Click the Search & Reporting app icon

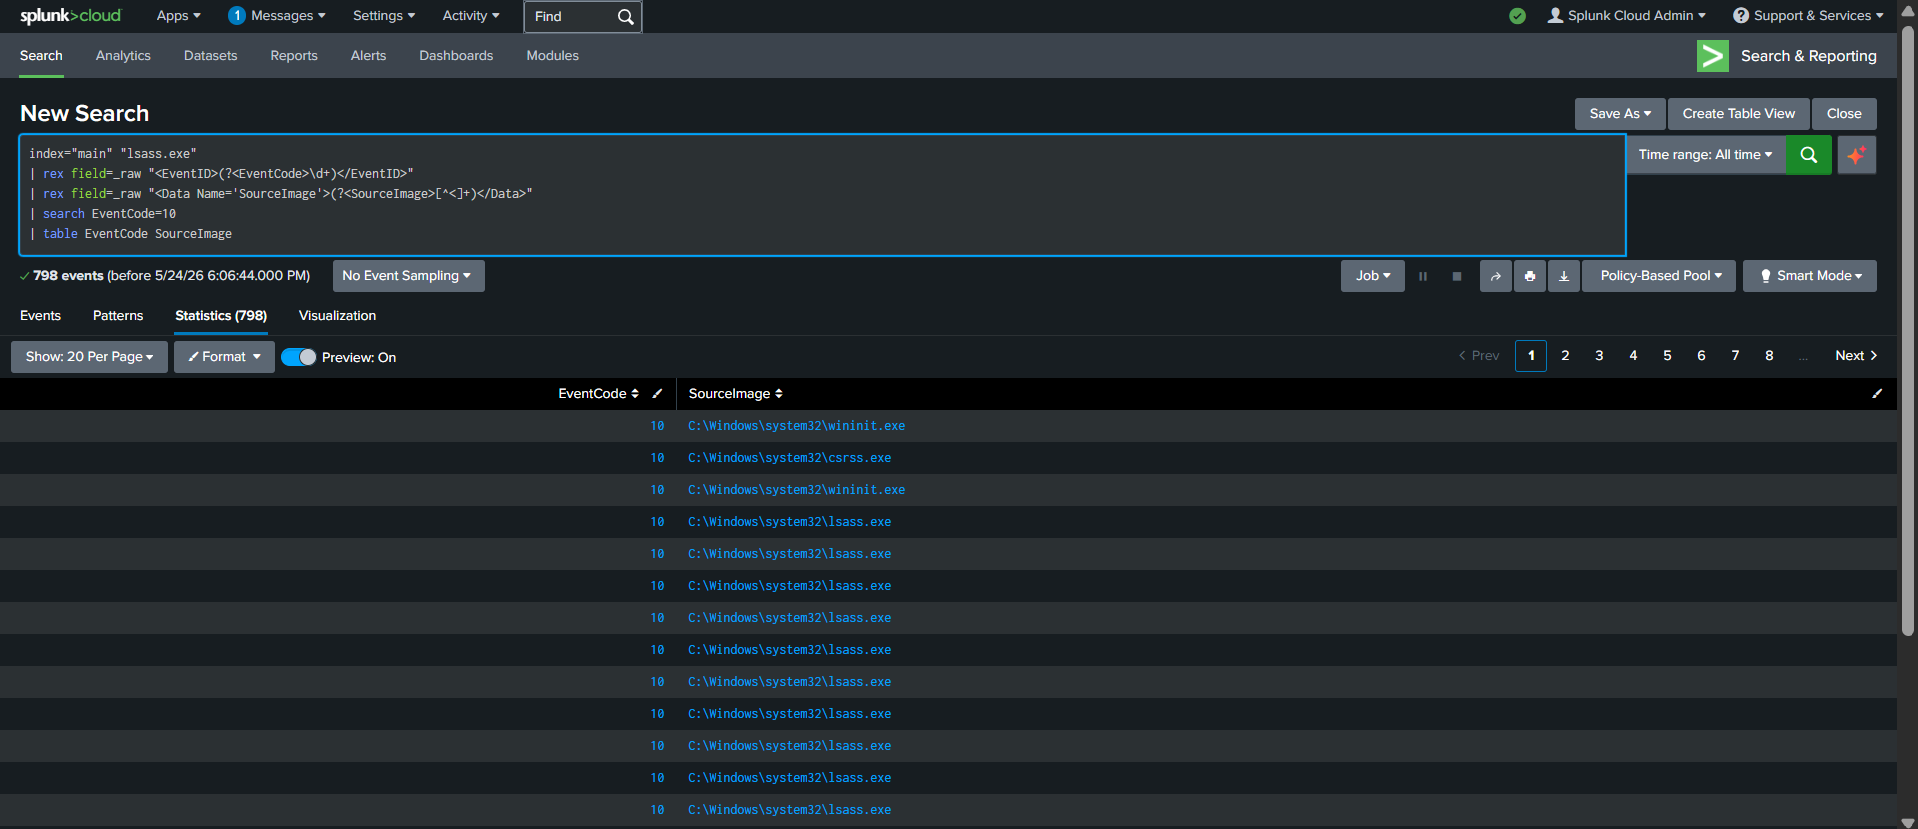coord(1712,56)
